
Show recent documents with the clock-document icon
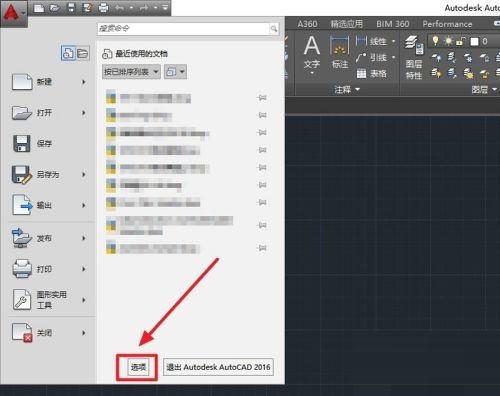point(68,53)
